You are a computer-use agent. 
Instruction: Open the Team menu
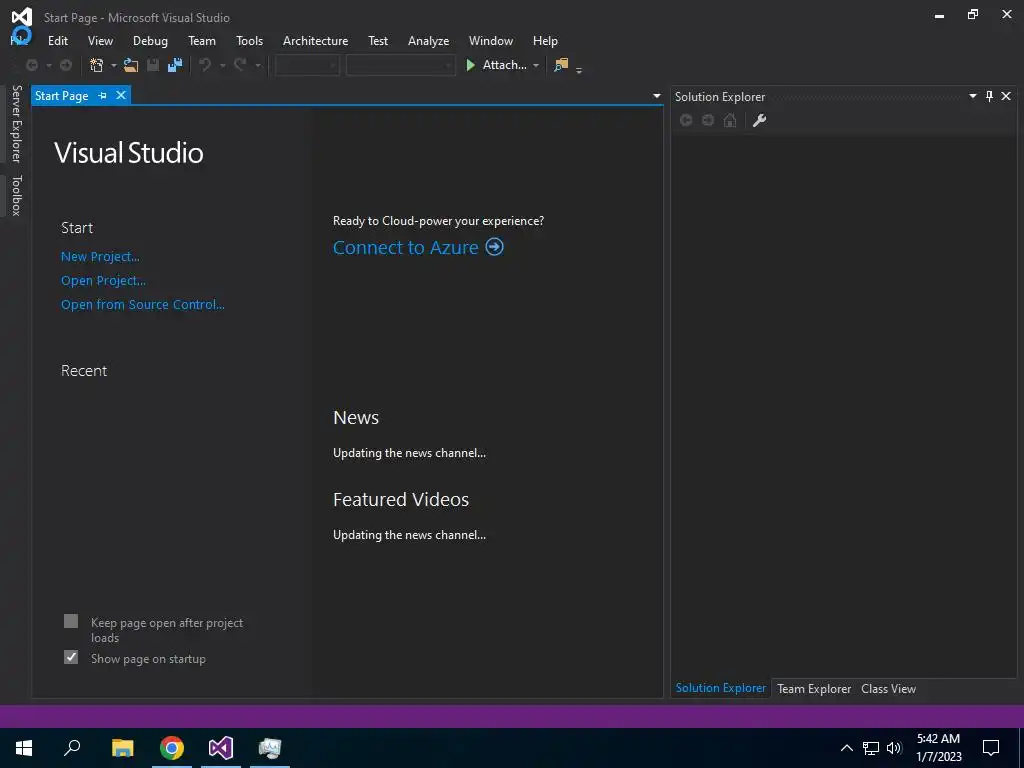click(x=202, y=40)
